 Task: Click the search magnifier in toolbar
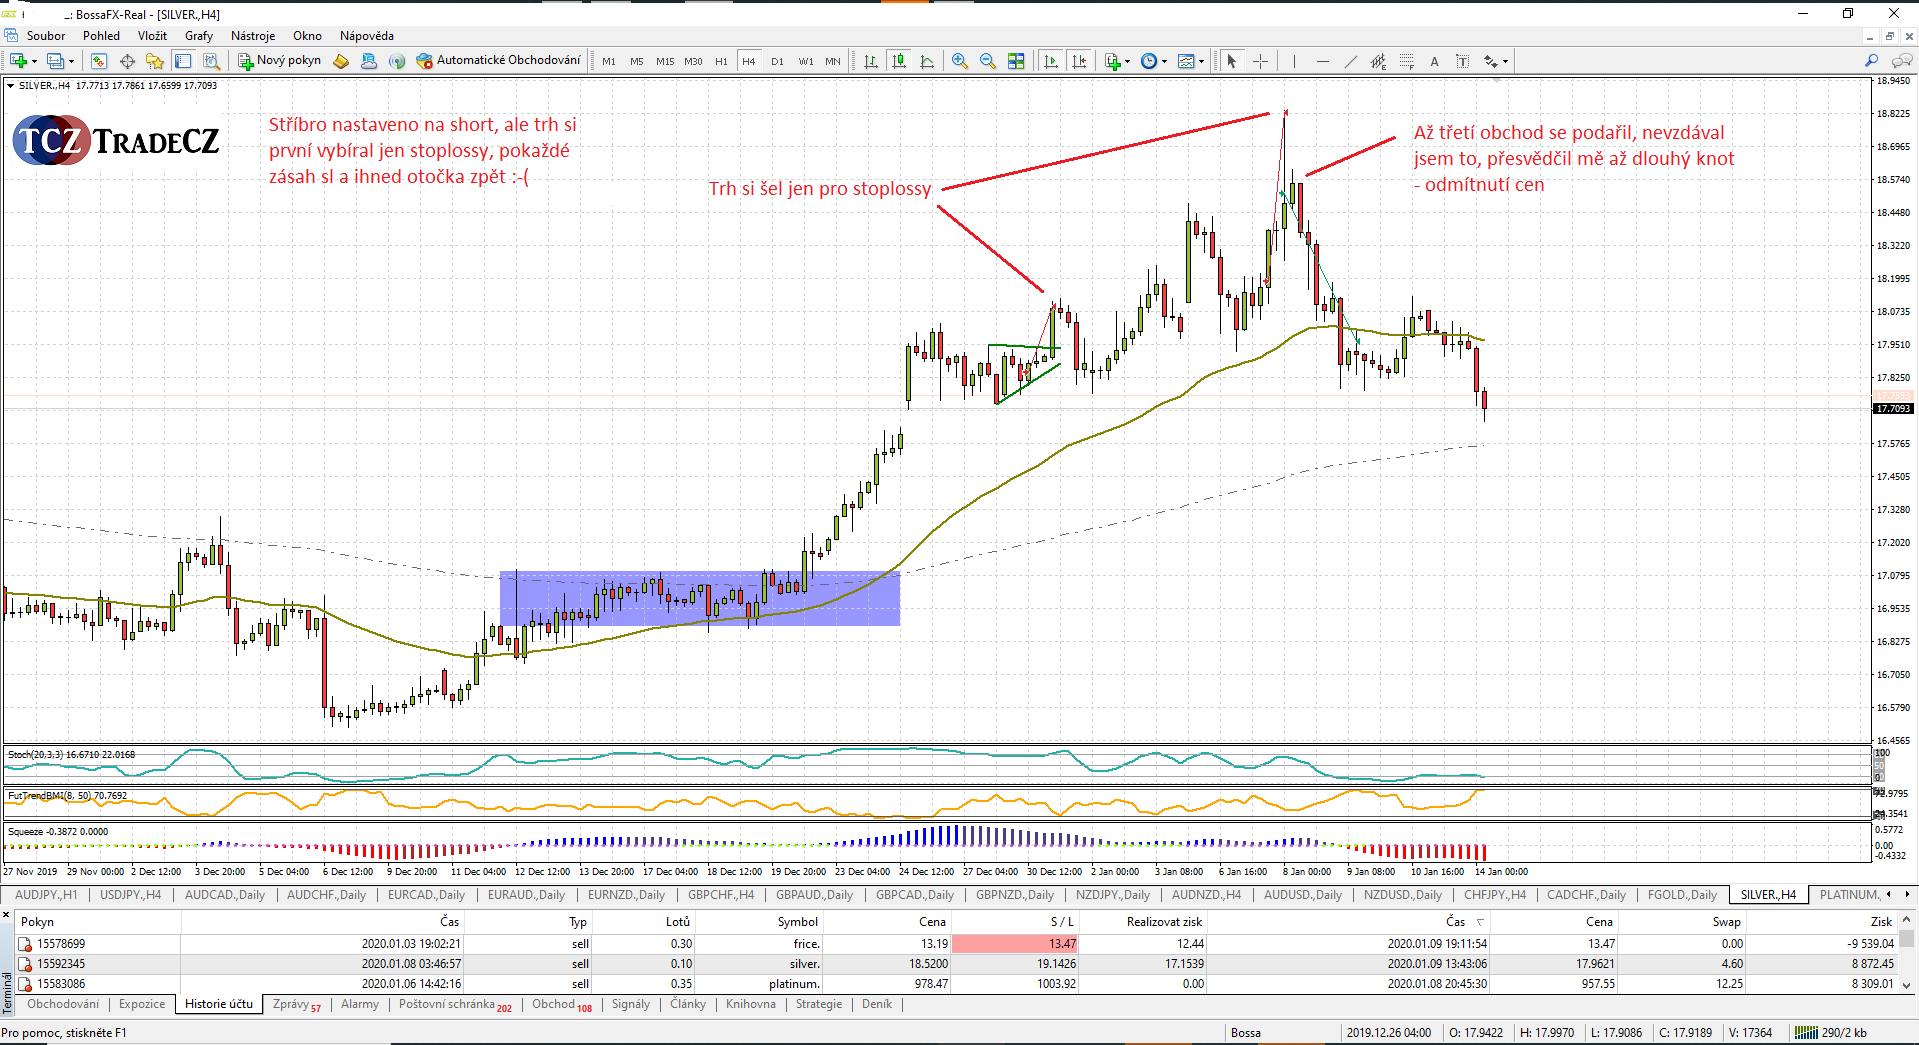[x=1871, y=61]
